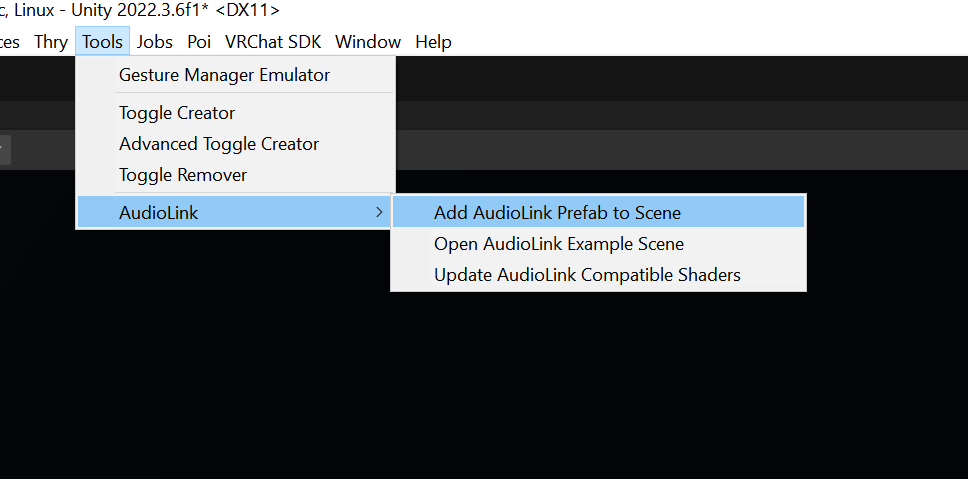Open the Jobs menu
The height and width of the screenshot is (479, 968).
(154, 42)
